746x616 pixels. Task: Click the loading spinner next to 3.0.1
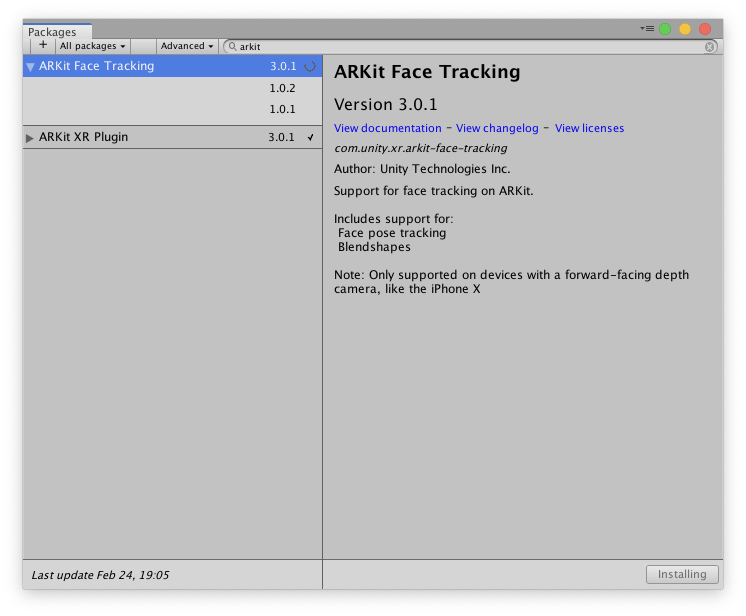[x=310, y=66]
